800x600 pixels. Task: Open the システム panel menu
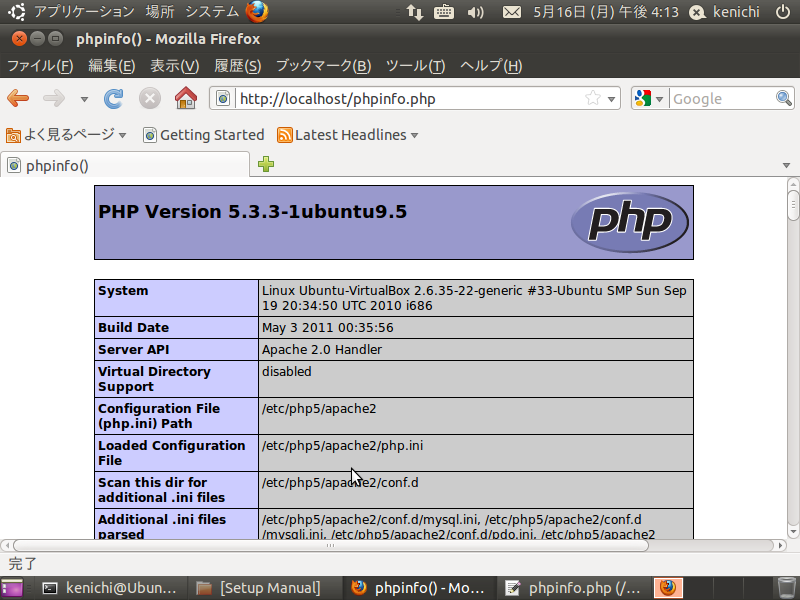pos(211,11)
